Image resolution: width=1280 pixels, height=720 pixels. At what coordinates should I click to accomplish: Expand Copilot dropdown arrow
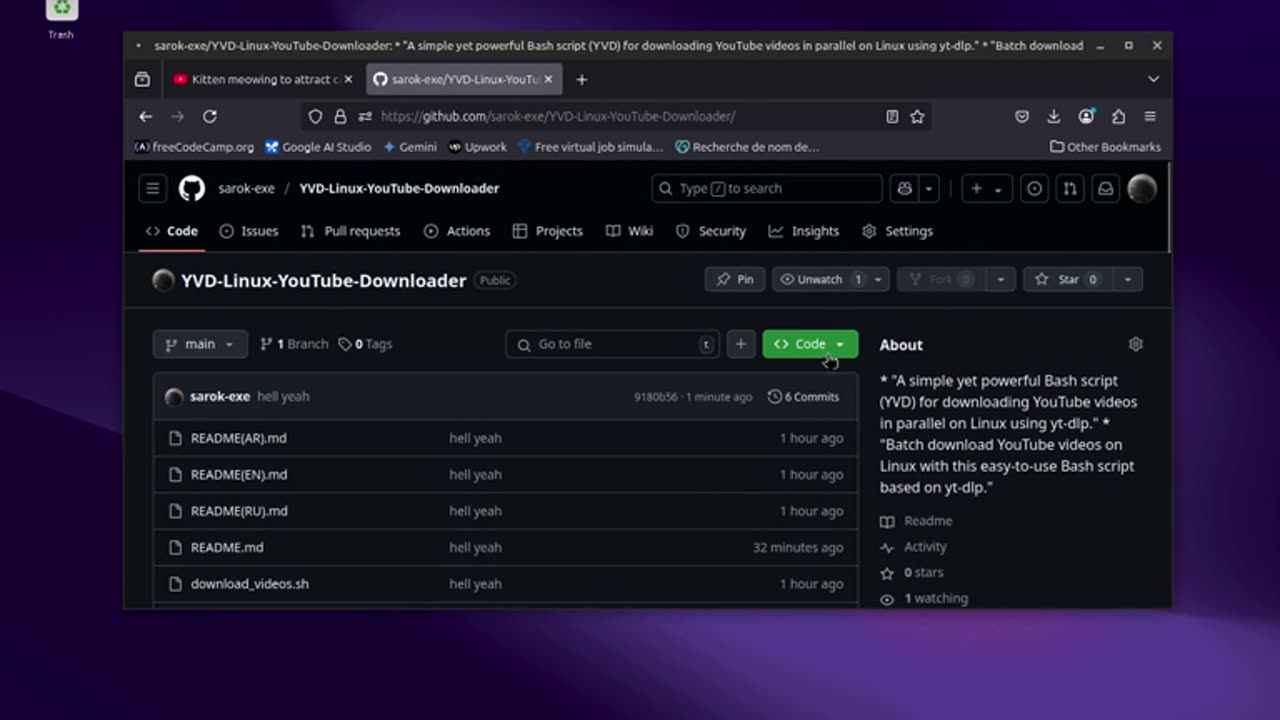(929, 188)
